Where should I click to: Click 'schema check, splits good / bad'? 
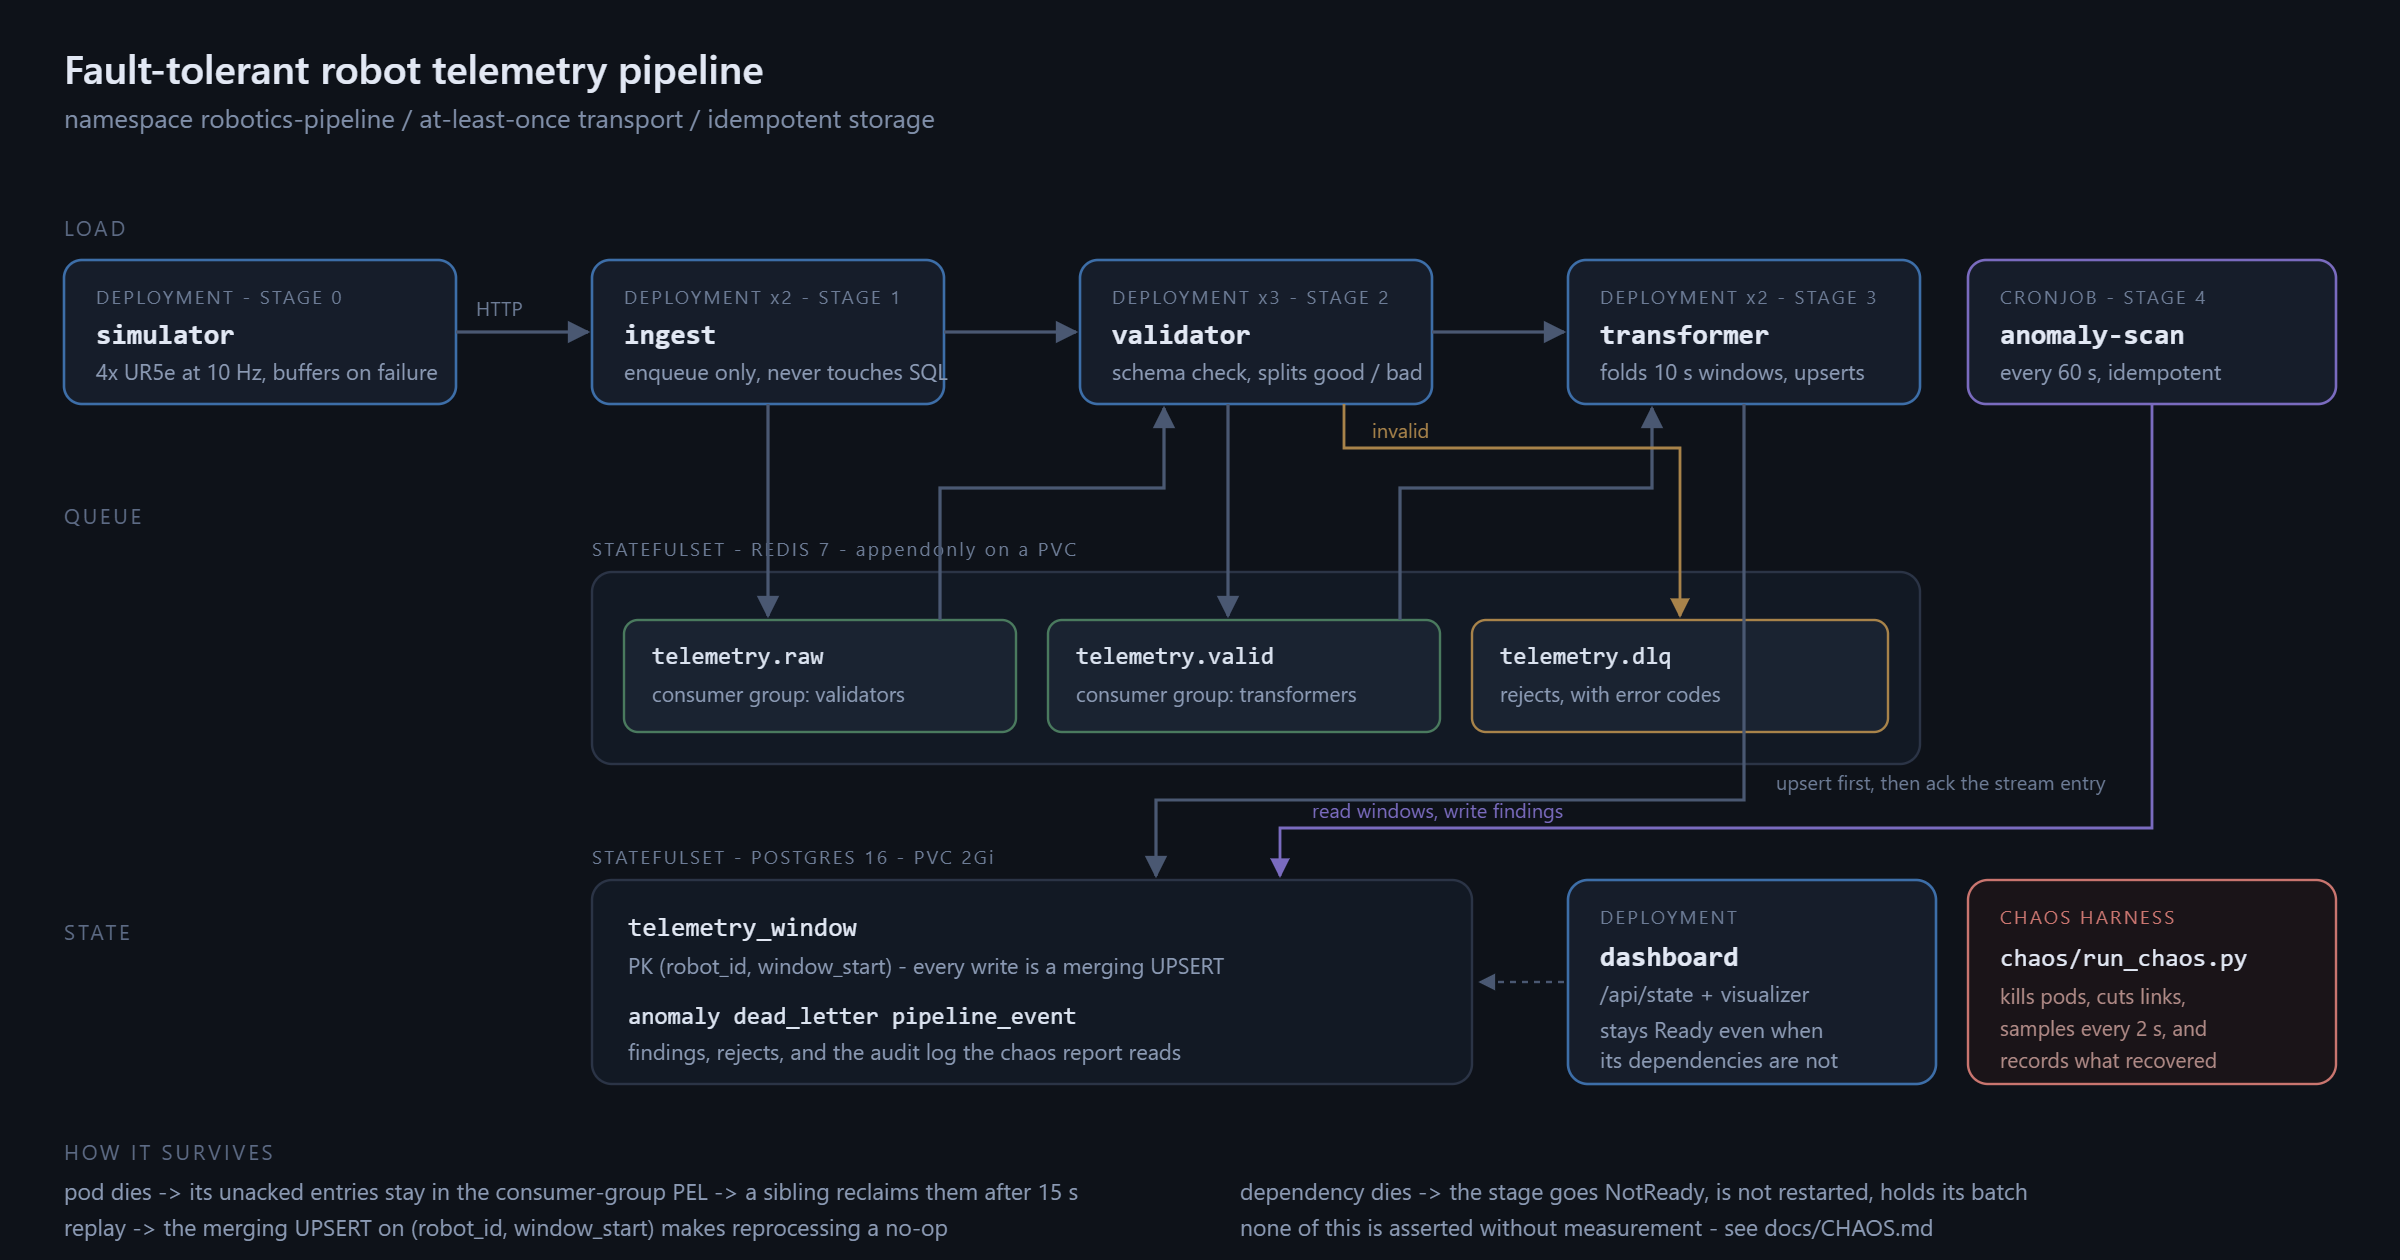click(x=1267, y=373)
